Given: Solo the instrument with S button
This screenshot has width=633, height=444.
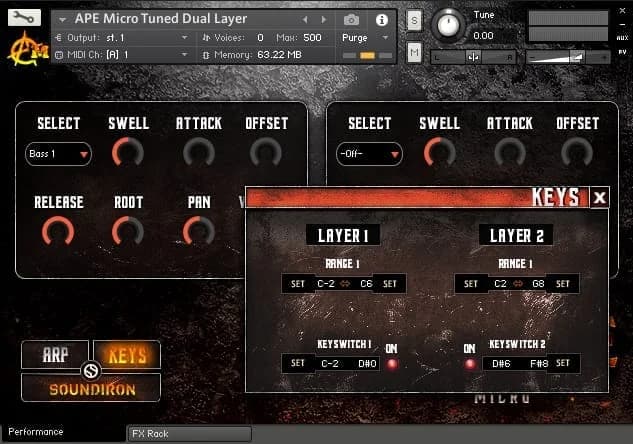Looking at the screenshot, I should point(414,21).
